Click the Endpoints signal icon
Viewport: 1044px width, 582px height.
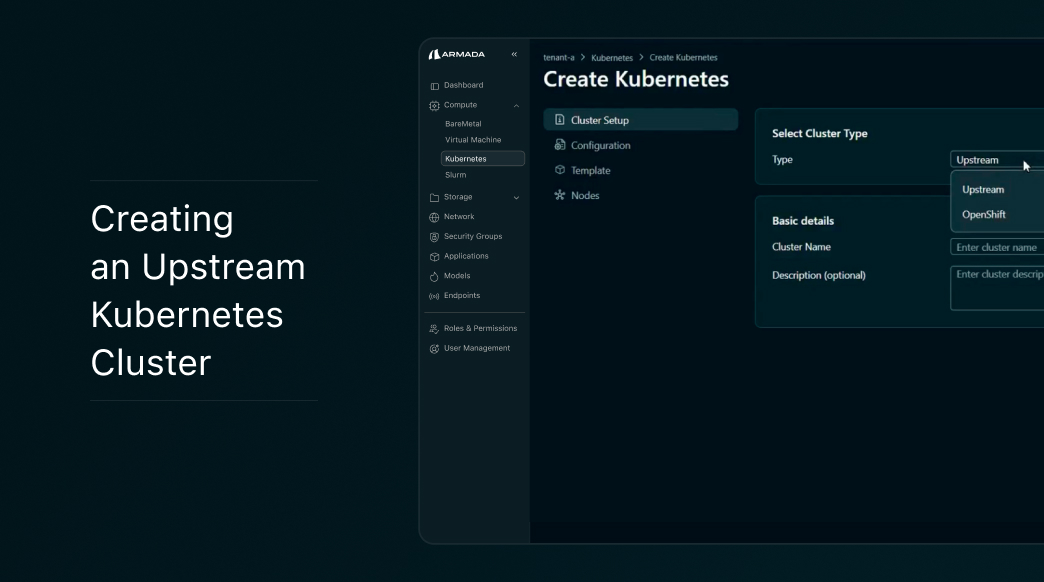click(x=434, y=296)
